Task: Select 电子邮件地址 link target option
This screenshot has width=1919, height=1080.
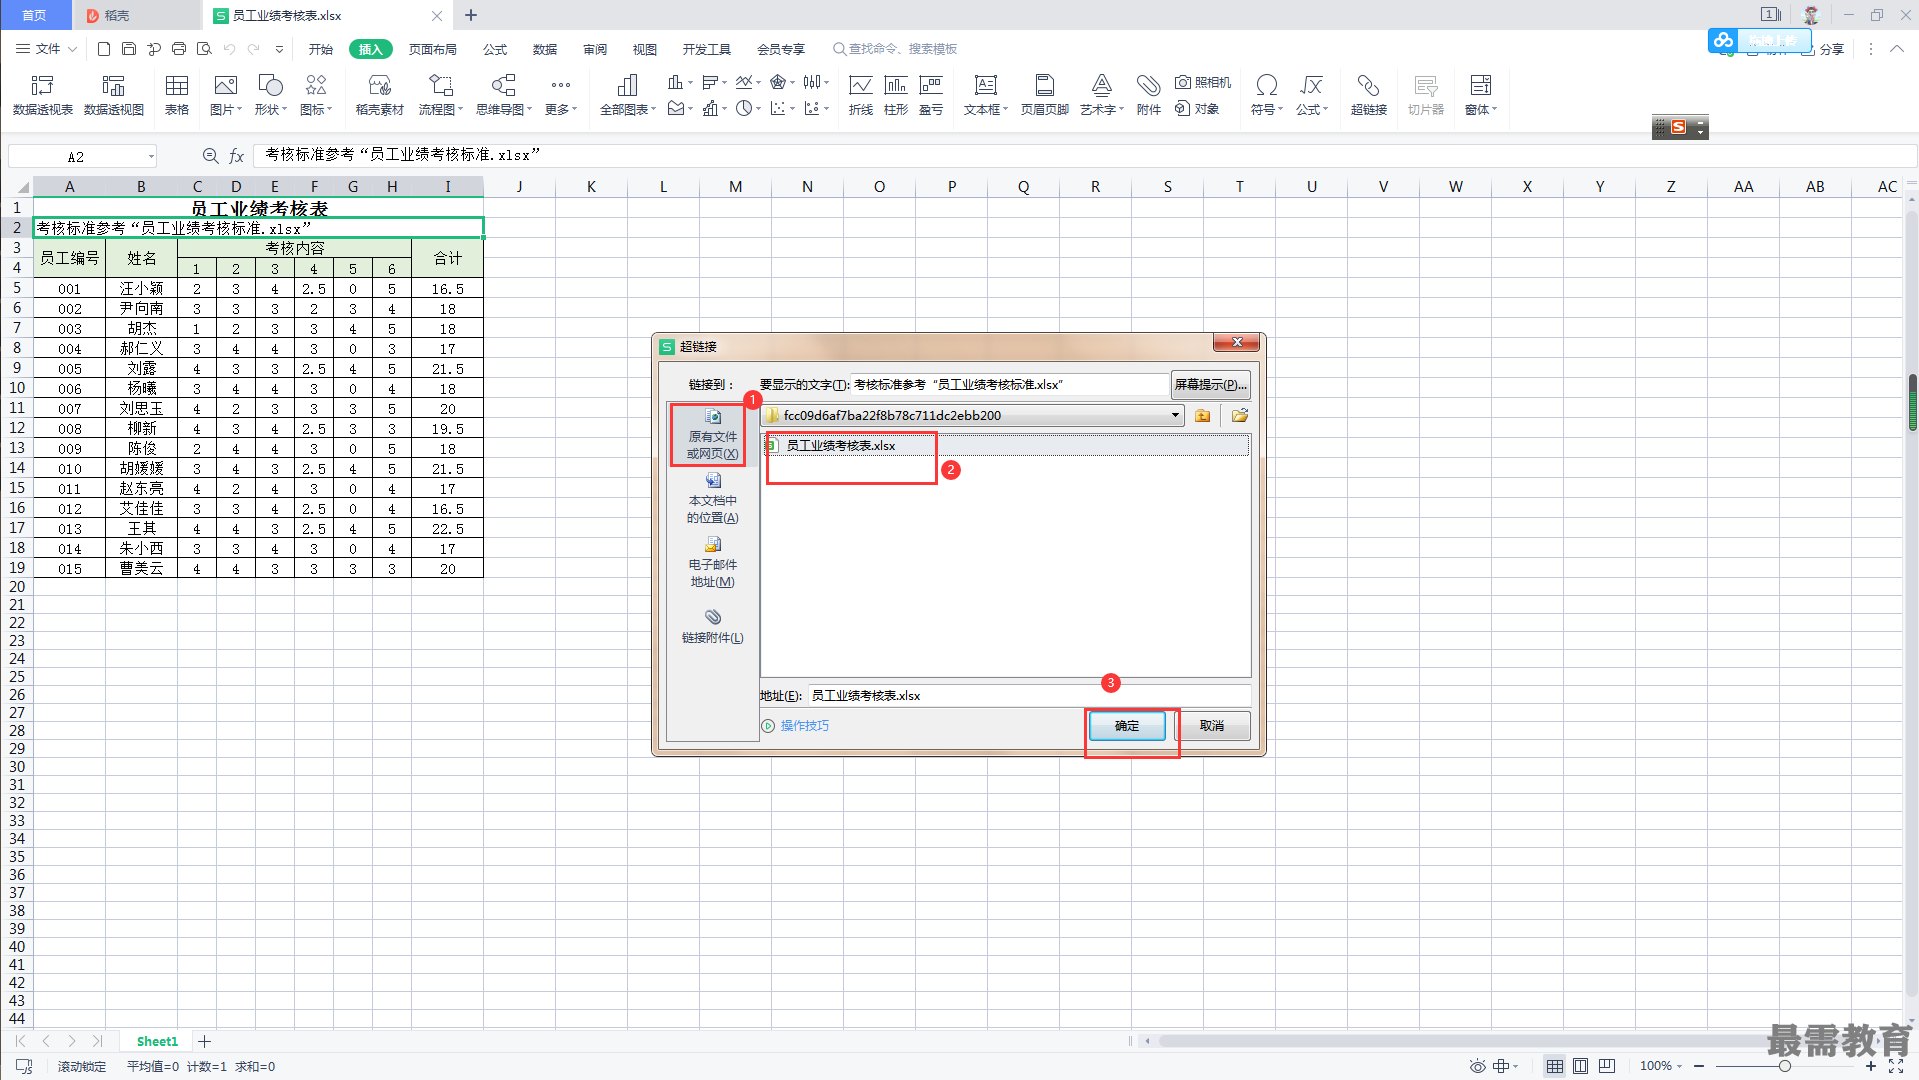Action: pos(713,563)
